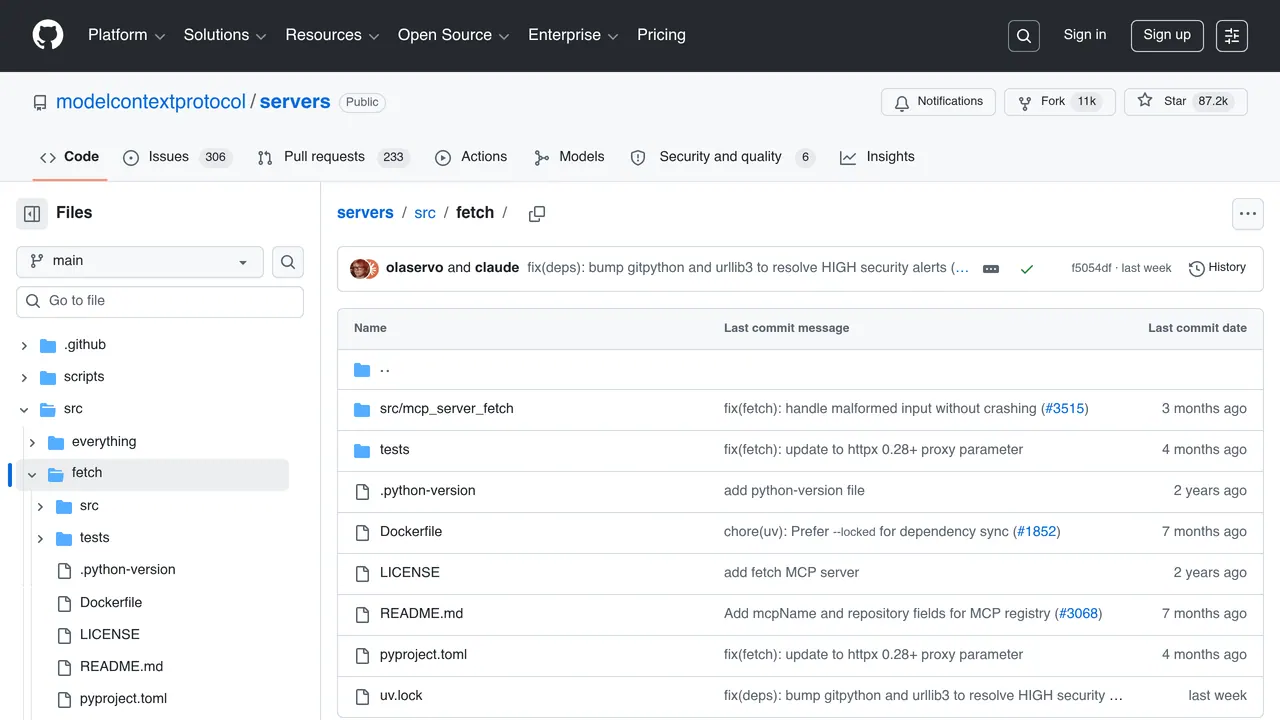Expand the Solutions menu
The height and width of the screenshot is (720, 1280).
[x=225, y=35]
